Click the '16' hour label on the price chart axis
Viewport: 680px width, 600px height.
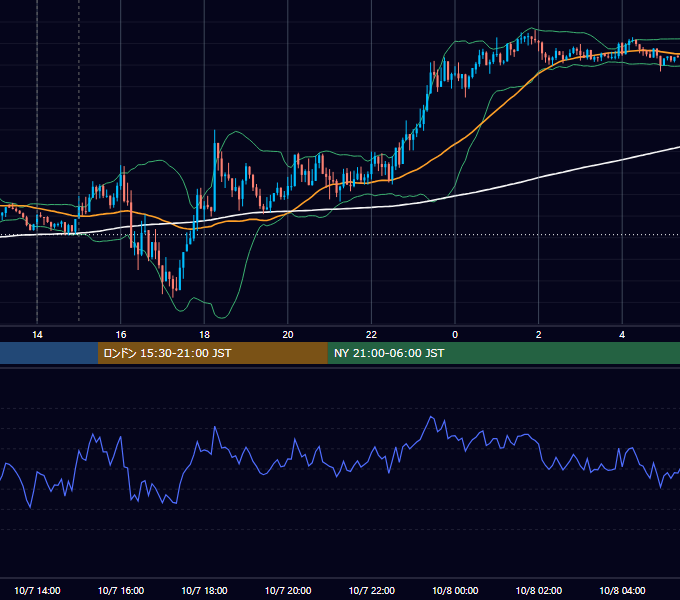click(x=121, y=335)
